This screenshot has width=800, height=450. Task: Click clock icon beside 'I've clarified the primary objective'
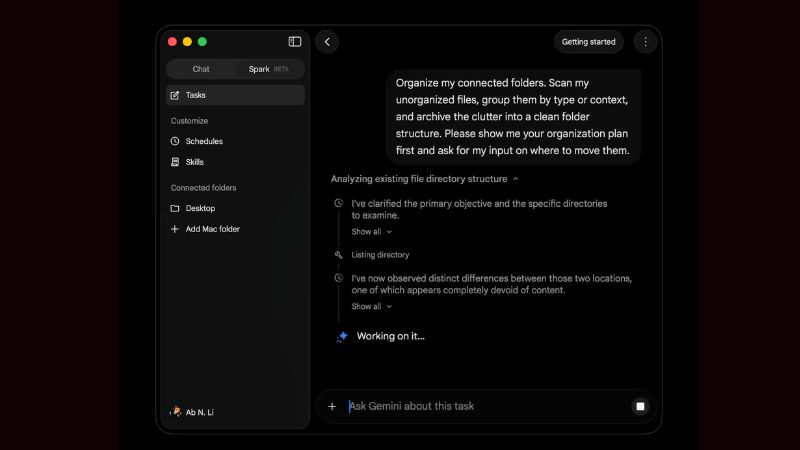[338, 203]
